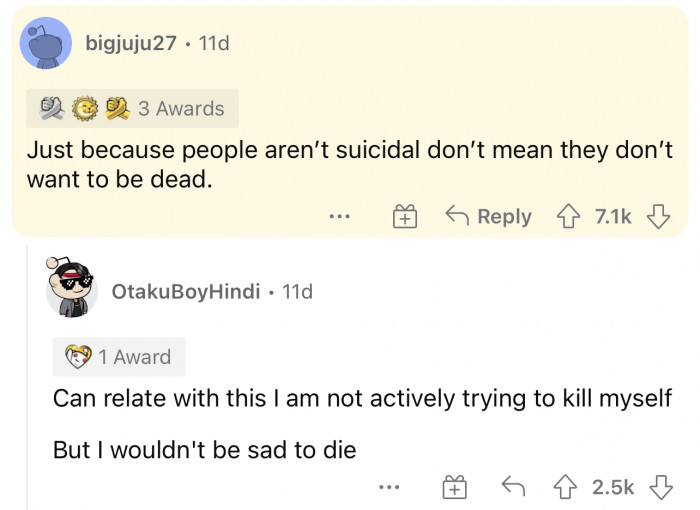Show the 1 Award details
Viewport: 700px width, 510px height.
(x=119, y=357)
